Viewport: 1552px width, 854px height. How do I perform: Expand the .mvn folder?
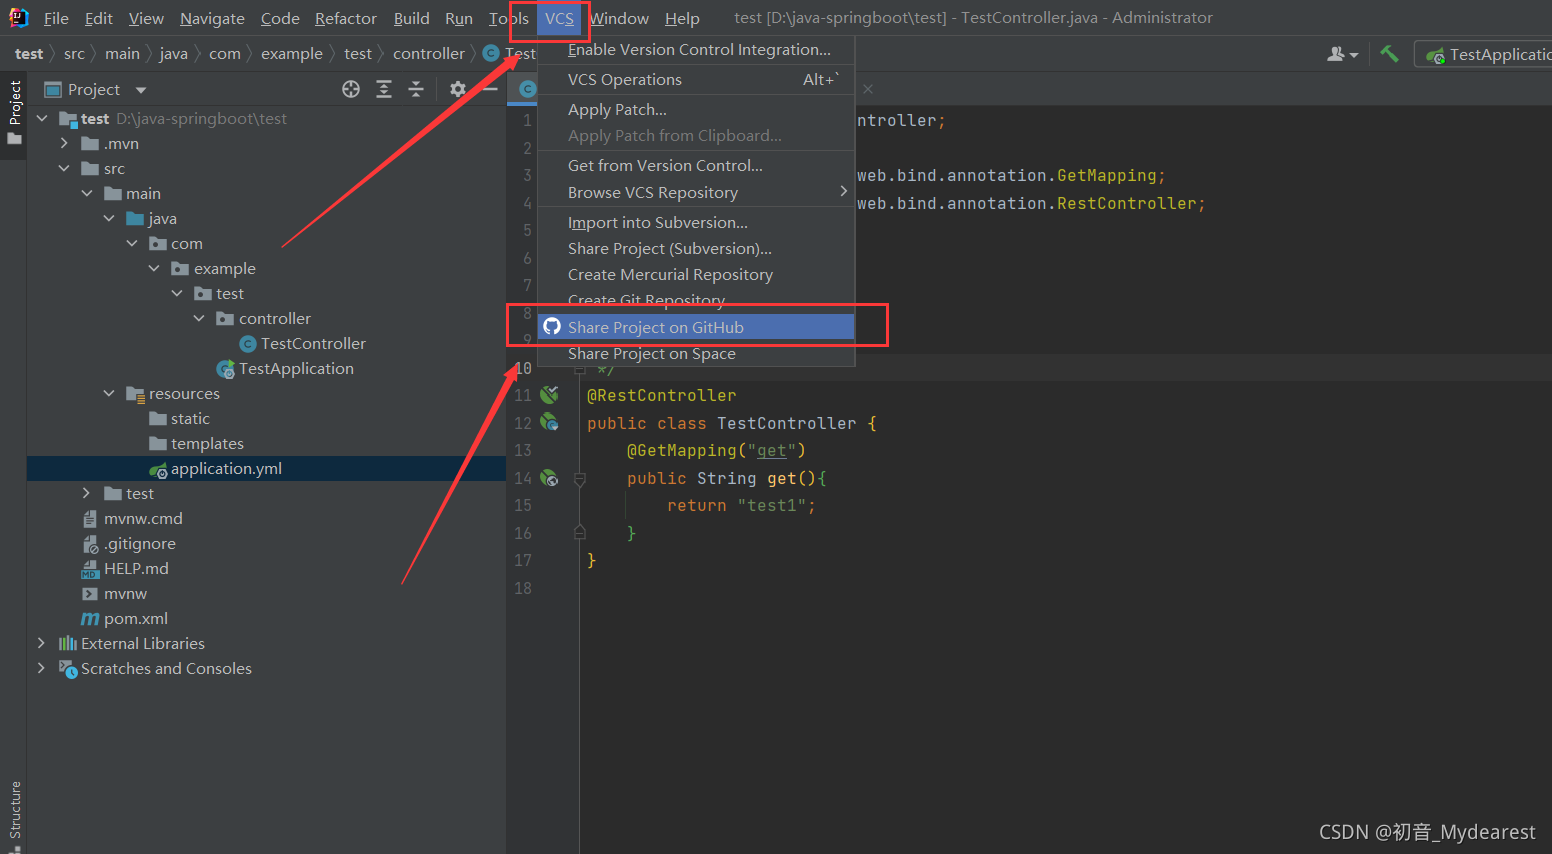click(x=64, y=143)
